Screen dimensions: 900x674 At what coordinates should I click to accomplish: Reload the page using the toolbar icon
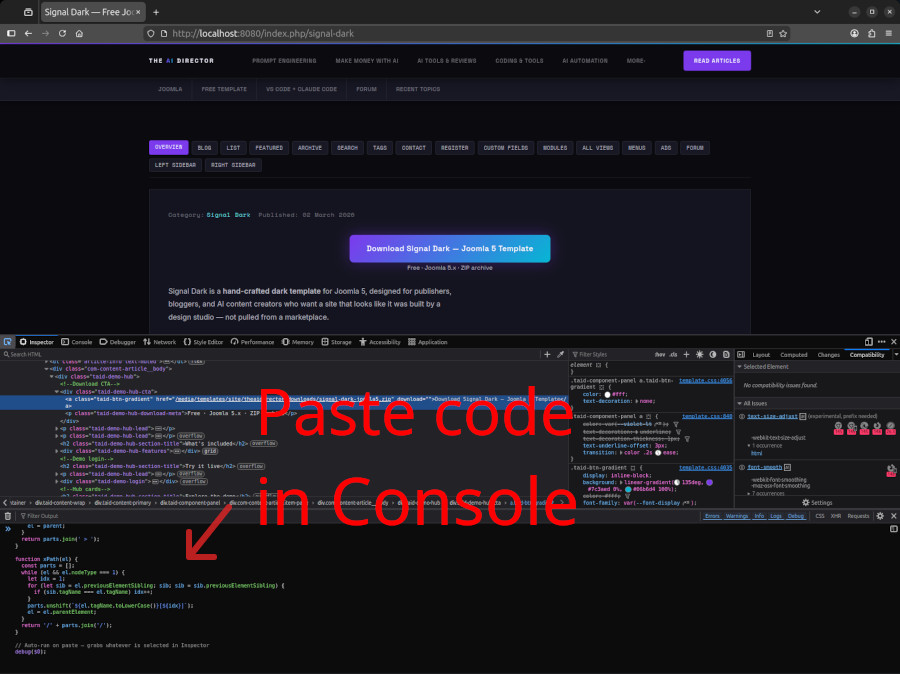[62, 33]
